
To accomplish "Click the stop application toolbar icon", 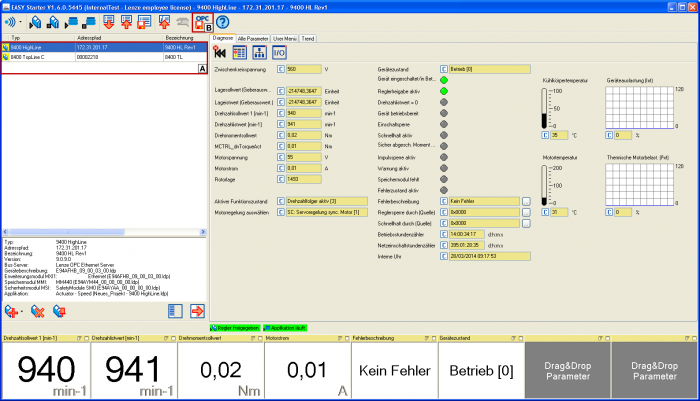I will tap(89, 22).
